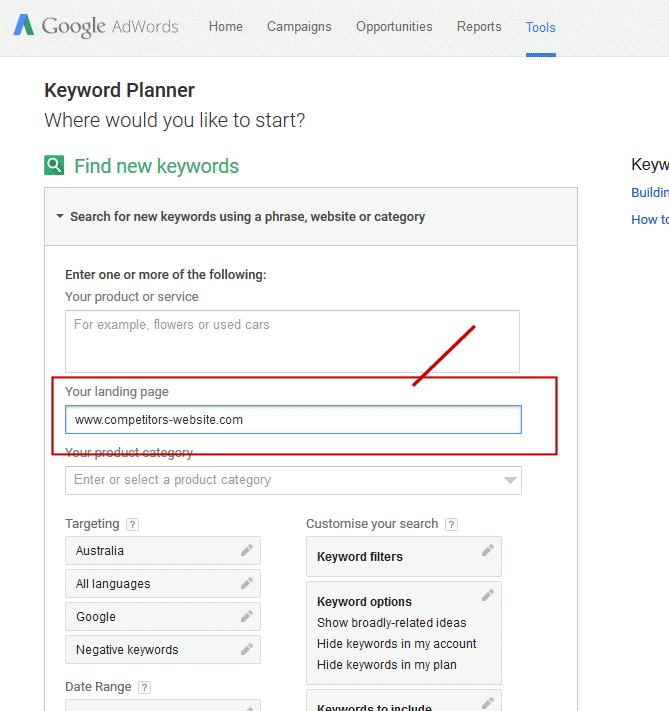
Task: Click the Hide keywords in my account text
Action: (x=396, y=644)
